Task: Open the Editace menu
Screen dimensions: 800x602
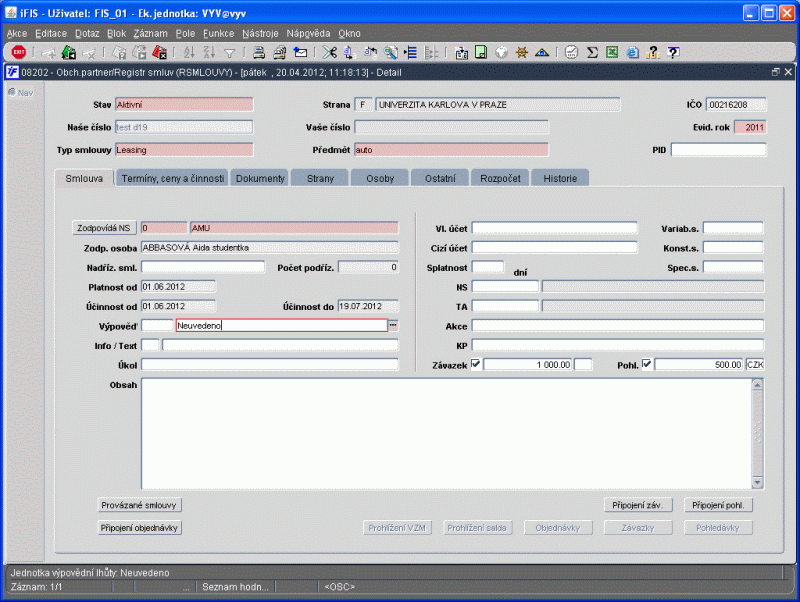Action: point(51,33)
